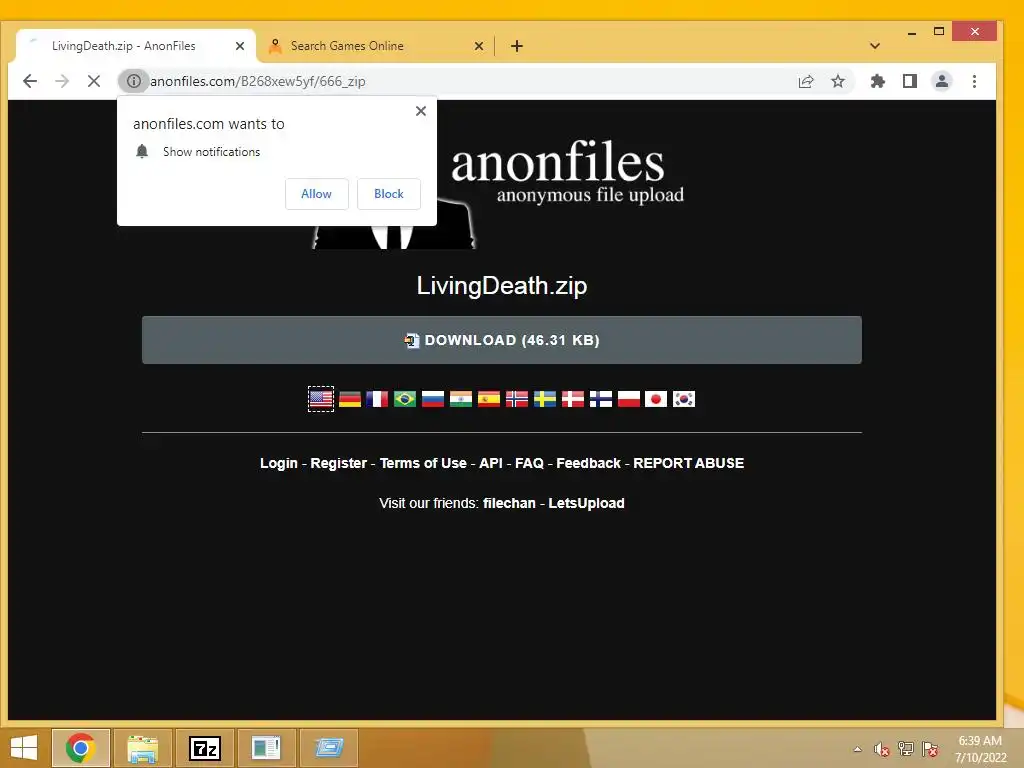Open the Login link
This screenshot has width=1024, height=768.
(x=279, y=463)
